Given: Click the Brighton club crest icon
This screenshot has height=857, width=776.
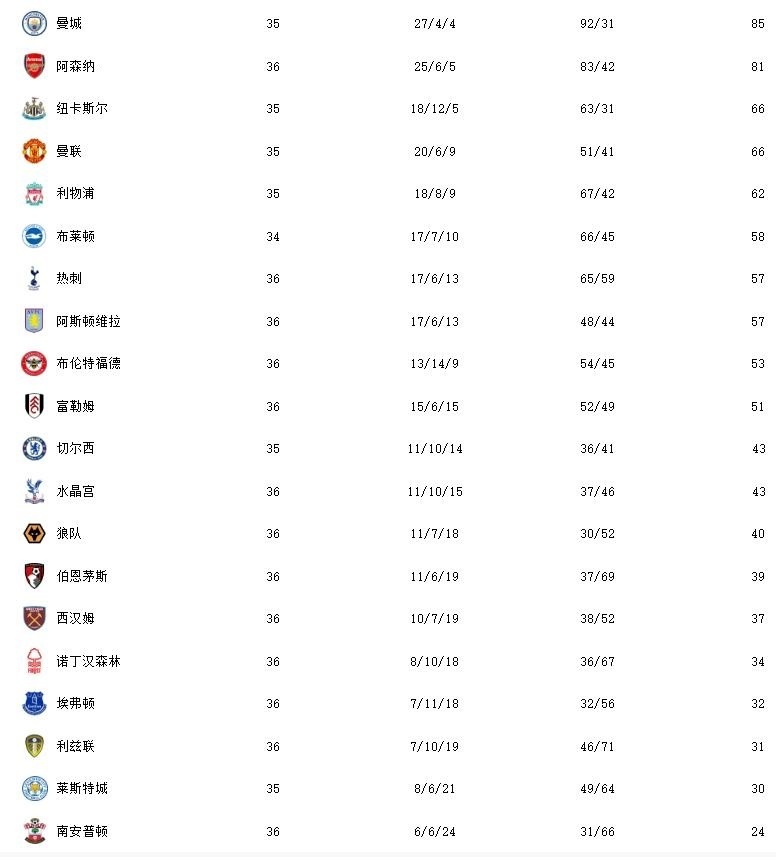Looking at the screenshot, I should point(34,236).
